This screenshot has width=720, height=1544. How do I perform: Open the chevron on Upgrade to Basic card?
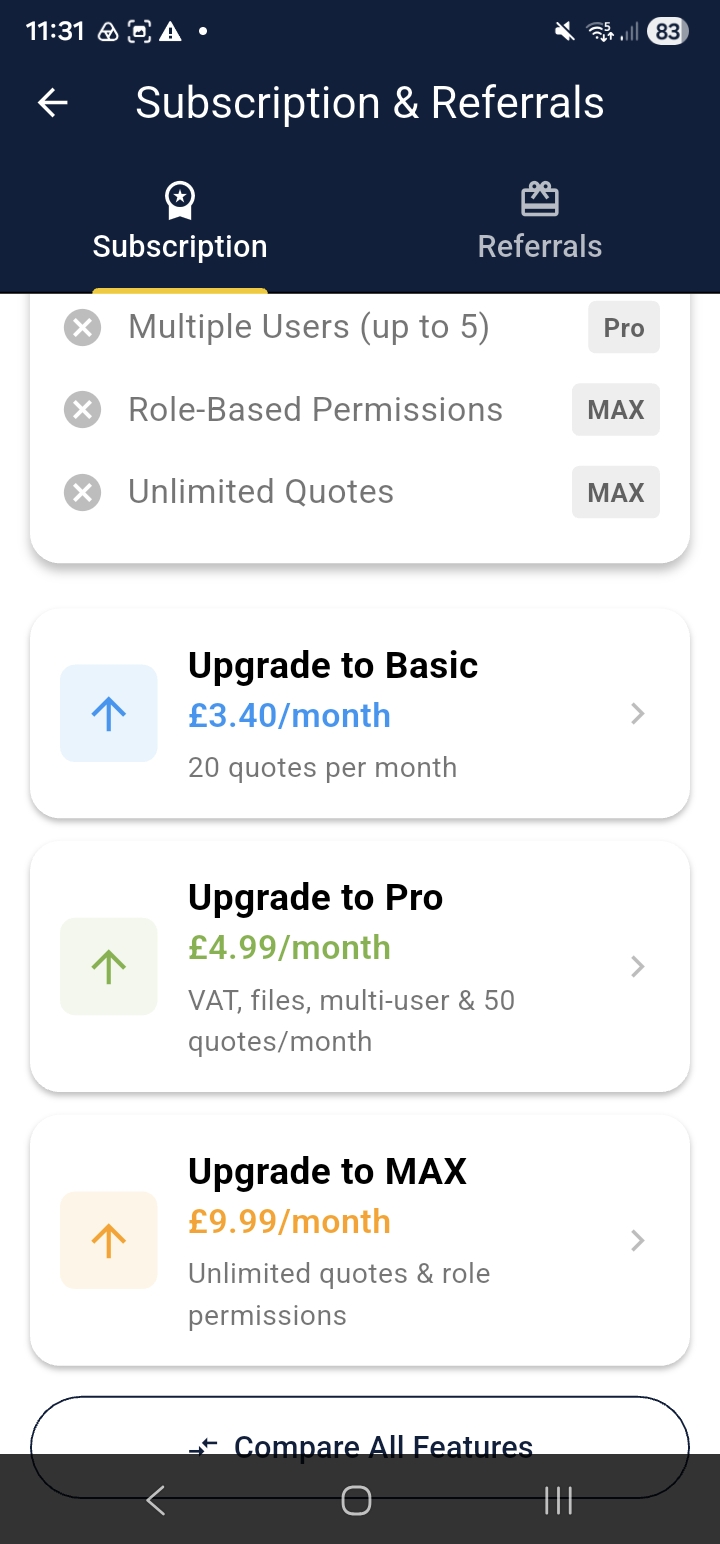(638, 713)
